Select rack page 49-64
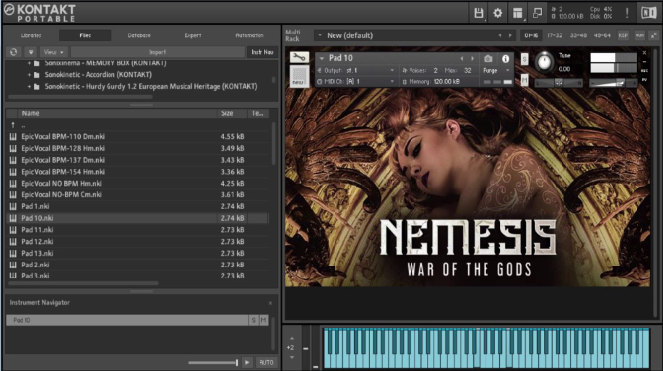 click(x=602, y=36)
